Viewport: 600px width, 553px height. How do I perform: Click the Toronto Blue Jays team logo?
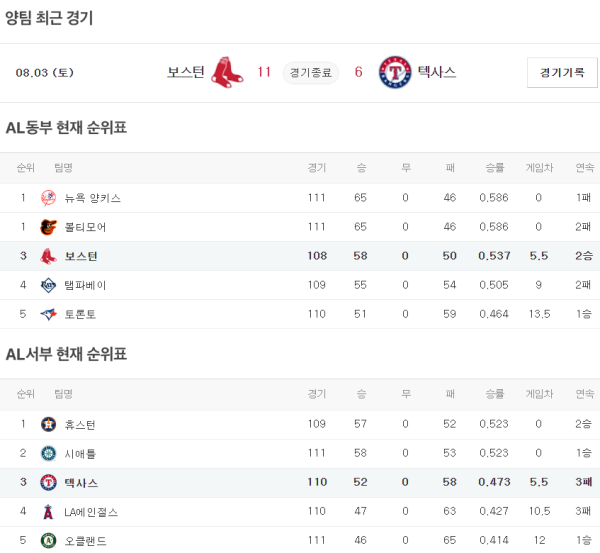(x=48, y=314)
